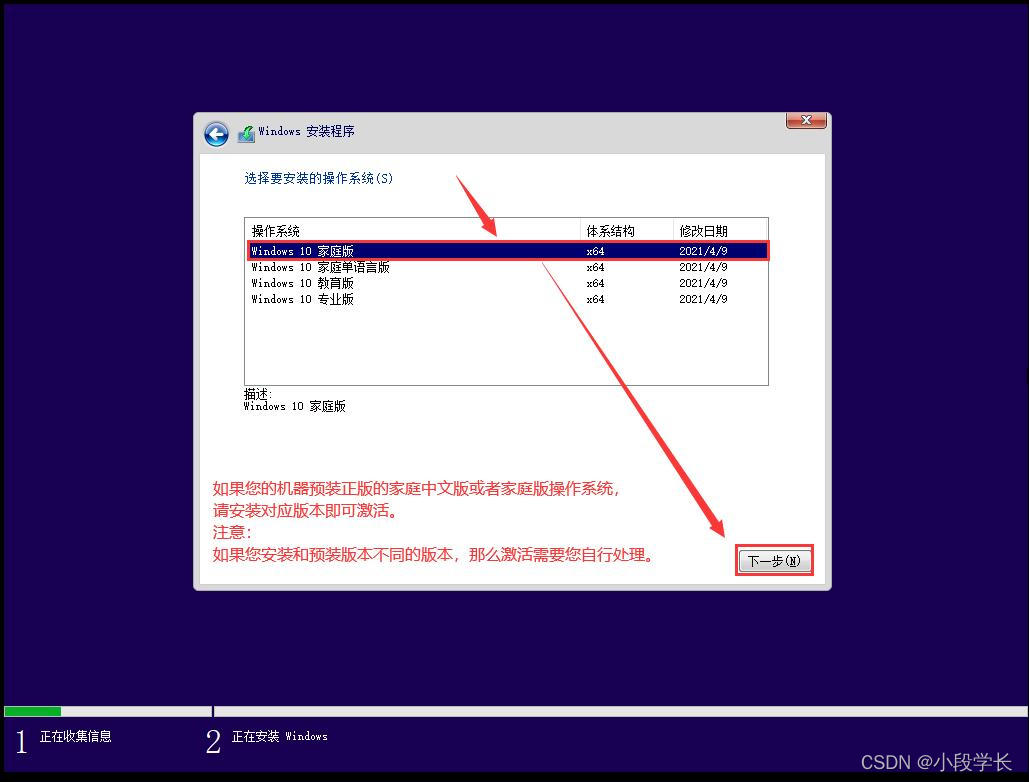The height and width of the screenshot is (782, 1029).
Task: Click step 2 正在安装 Windows label
Action: pos(280,736)
